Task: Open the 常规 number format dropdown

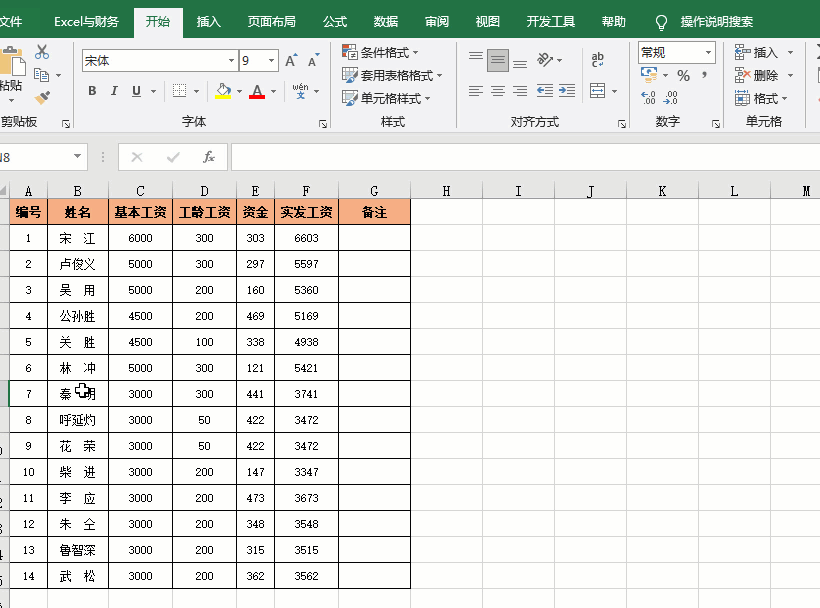Action: 709,52
